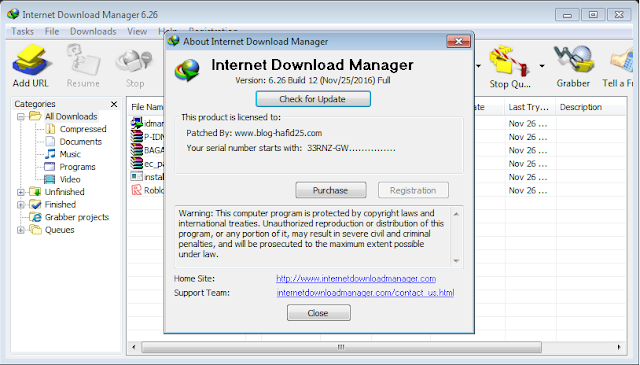Click IDM logo in About dialog
Viewport: 640px width, 365px height.
(187, 70)
